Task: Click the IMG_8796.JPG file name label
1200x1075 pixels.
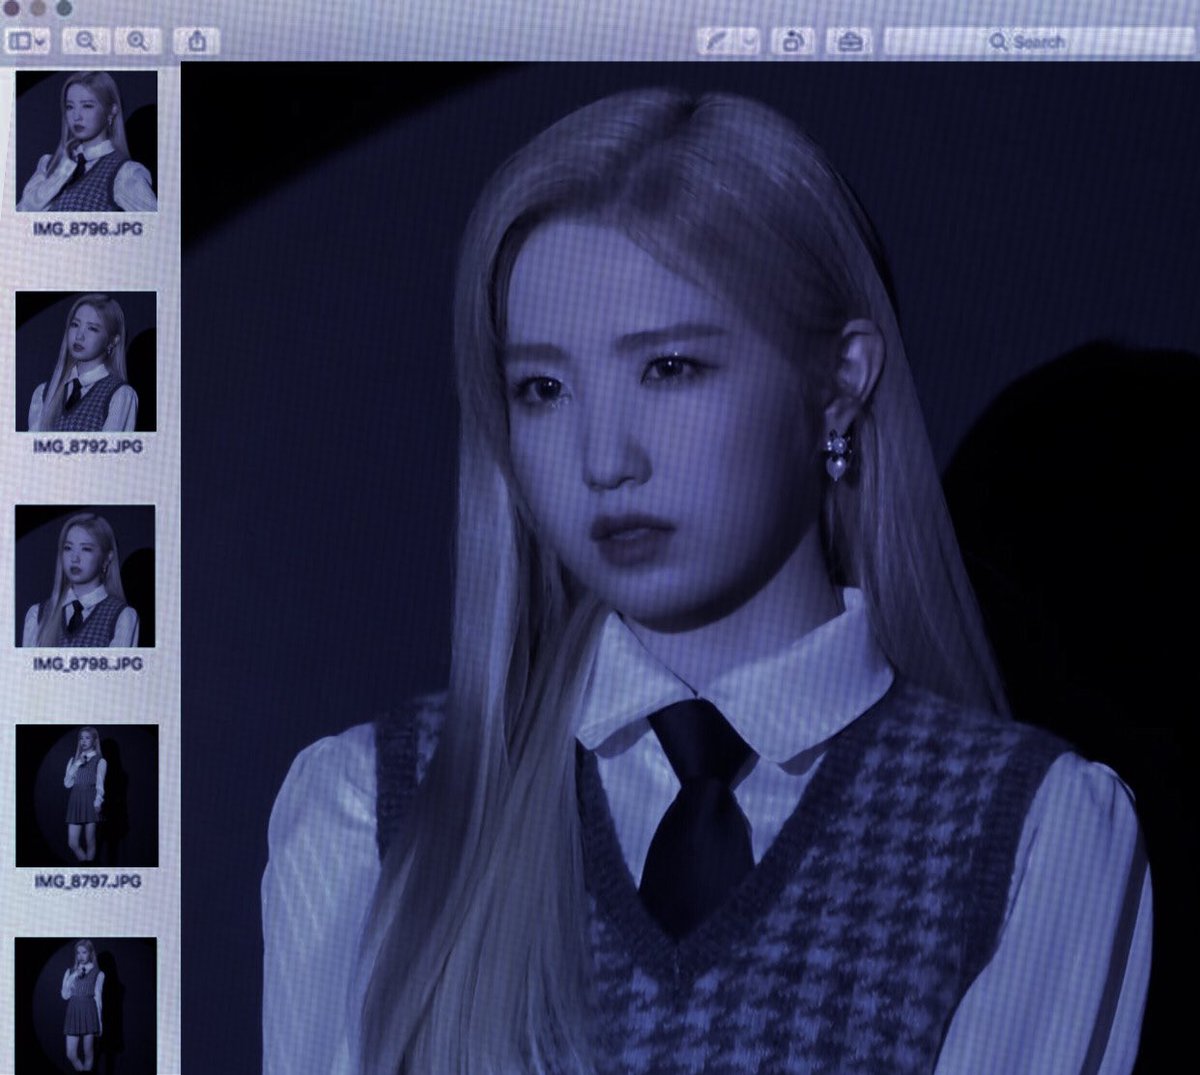Action: point(87,229)
